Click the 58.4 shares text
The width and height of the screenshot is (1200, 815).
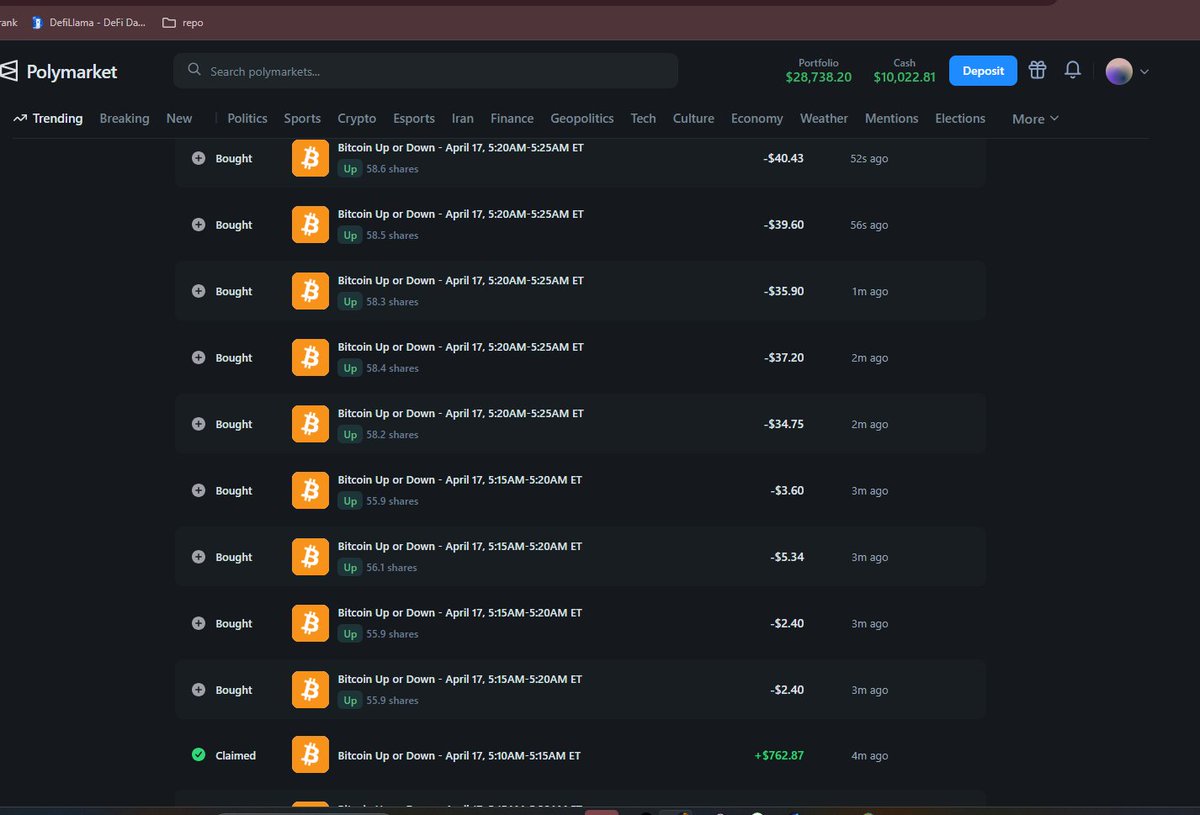point(392,369)
